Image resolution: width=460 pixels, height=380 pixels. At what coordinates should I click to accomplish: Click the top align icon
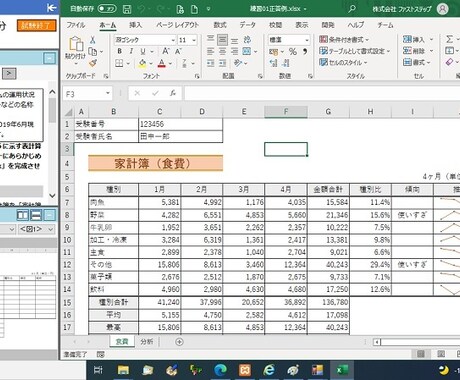(210, 40)
